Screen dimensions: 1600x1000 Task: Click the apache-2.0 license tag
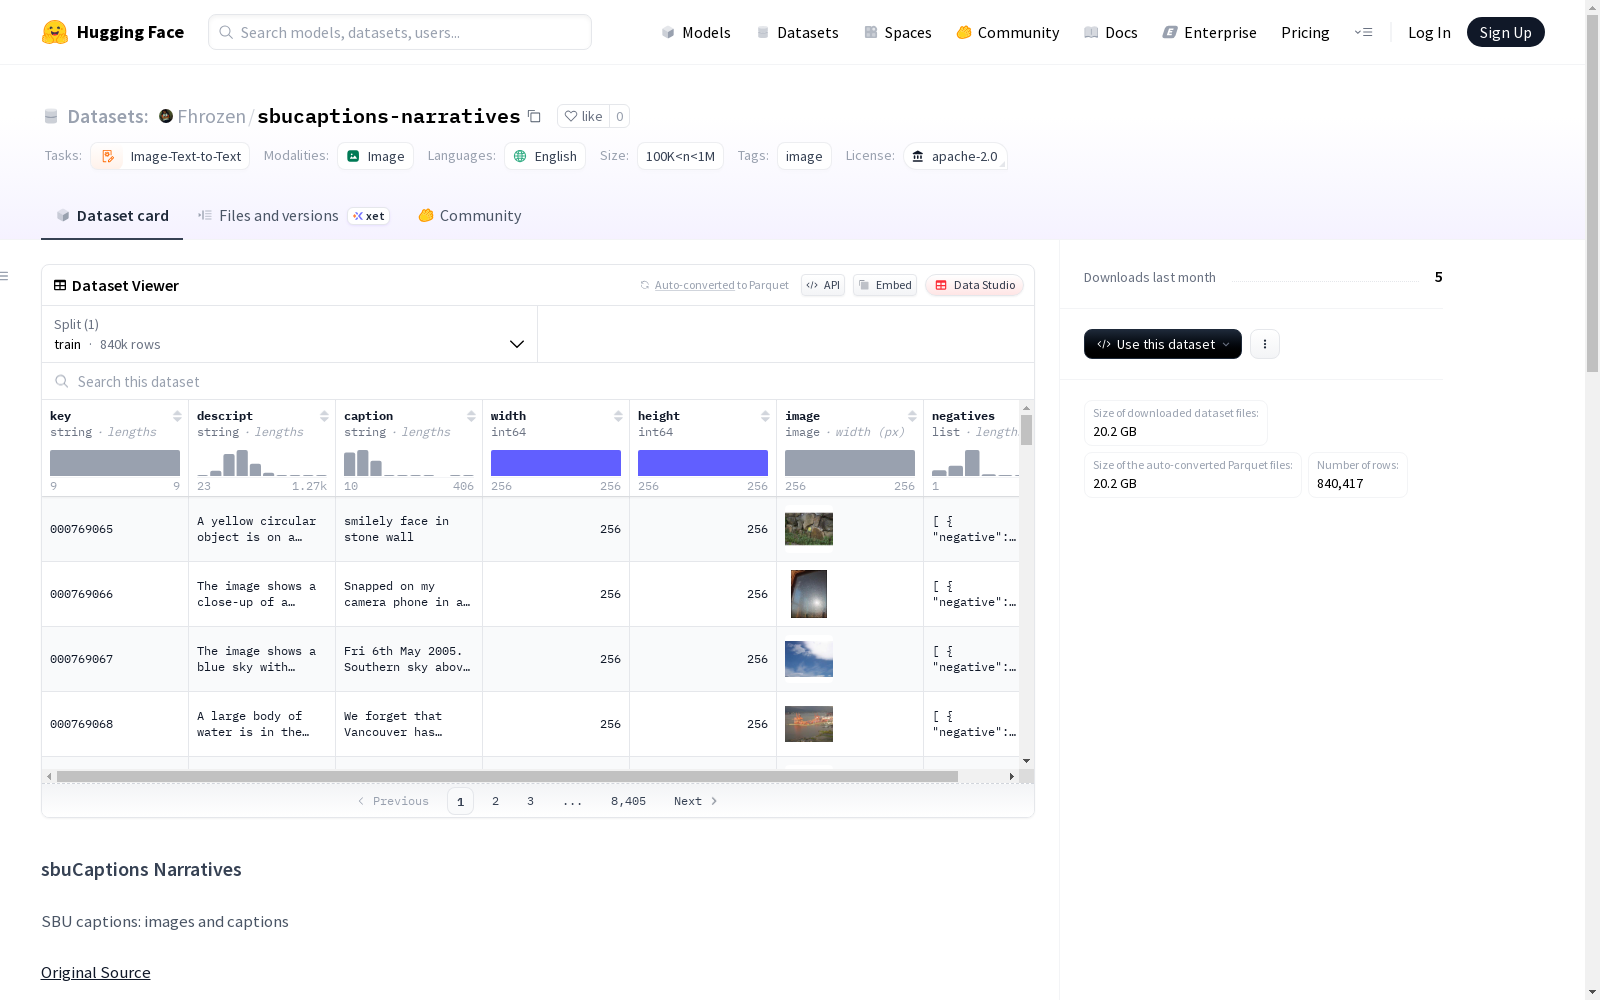coord(955,156)
